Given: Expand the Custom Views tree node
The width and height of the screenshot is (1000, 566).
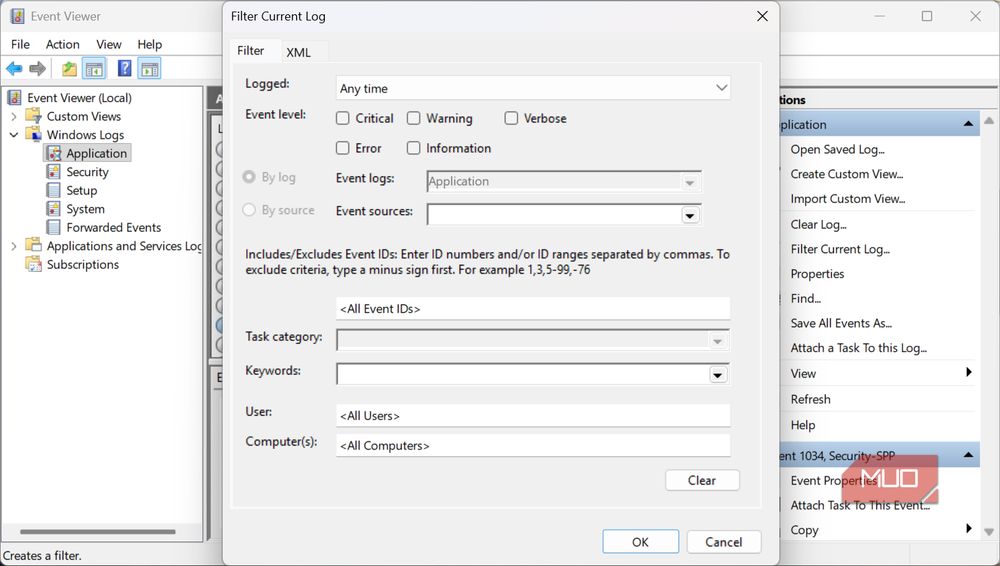Looking at the screenshot, I should pyautogui.click(x=14, y=117).
